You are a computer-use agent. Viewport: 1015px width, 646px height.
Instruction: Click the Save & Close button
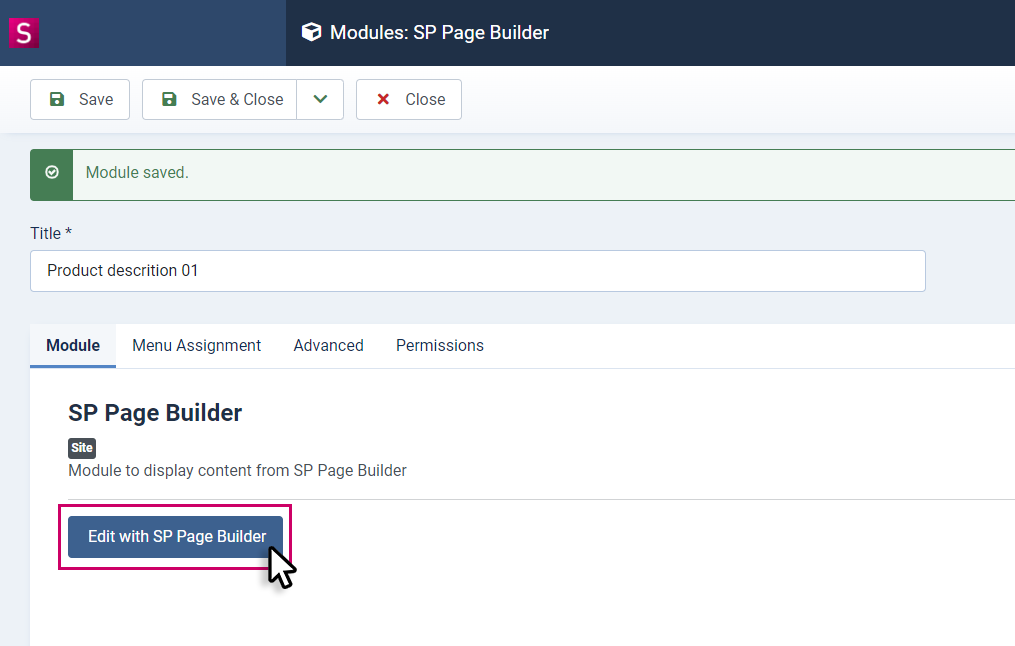pyautogui.click(x=219, y=100)
